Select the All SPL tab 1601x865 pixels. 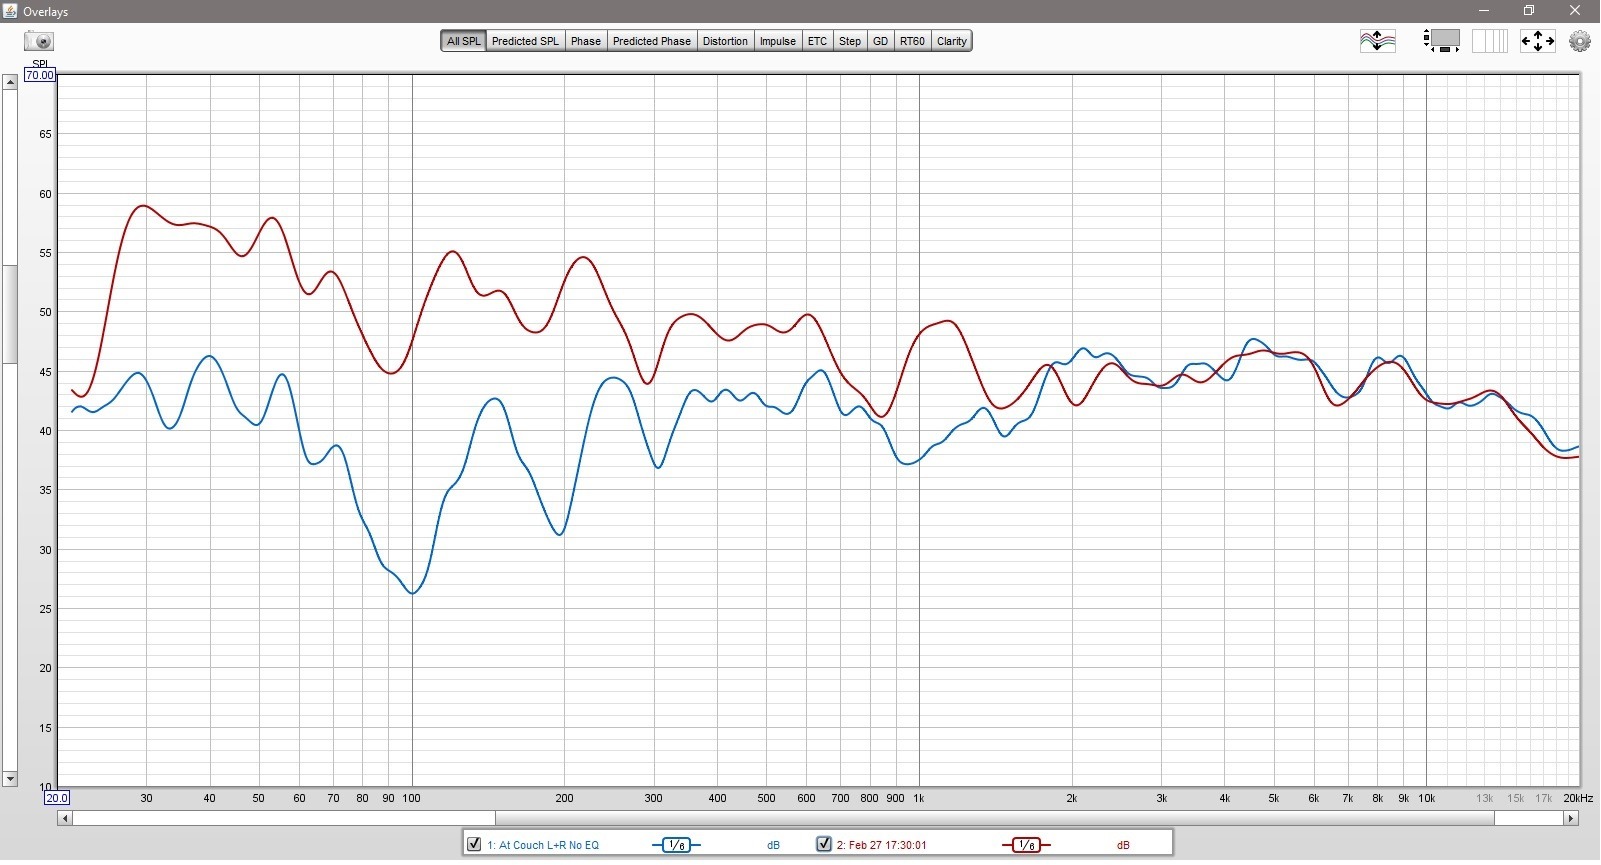click(463, 41)
